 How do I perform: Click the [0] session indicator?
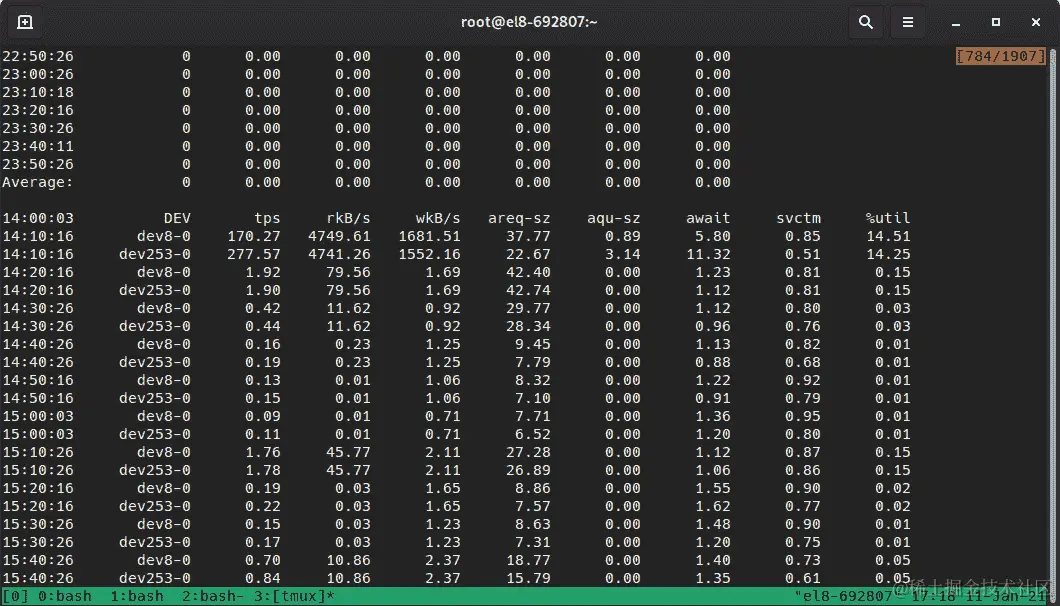pyautogui.click(x=15, y=596)
